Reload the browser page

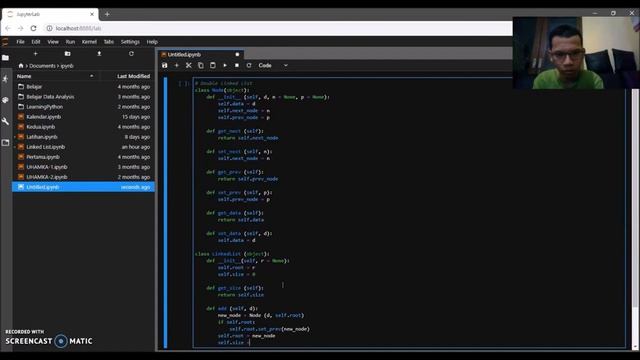coord(33,28)
